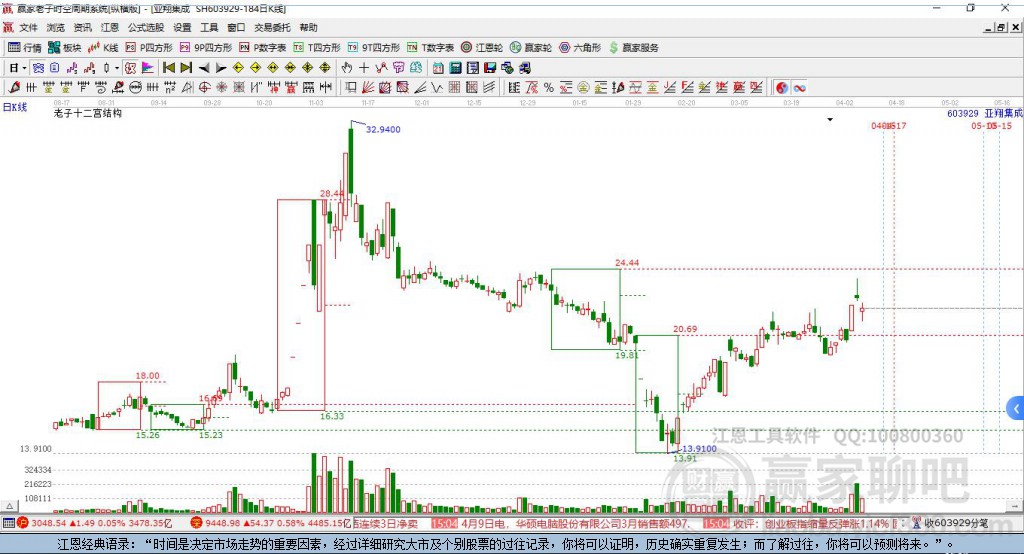The height and width of the screenshot is (554, 1024).
Task: Move chart right with black arrow
Action: coord(221,68)
